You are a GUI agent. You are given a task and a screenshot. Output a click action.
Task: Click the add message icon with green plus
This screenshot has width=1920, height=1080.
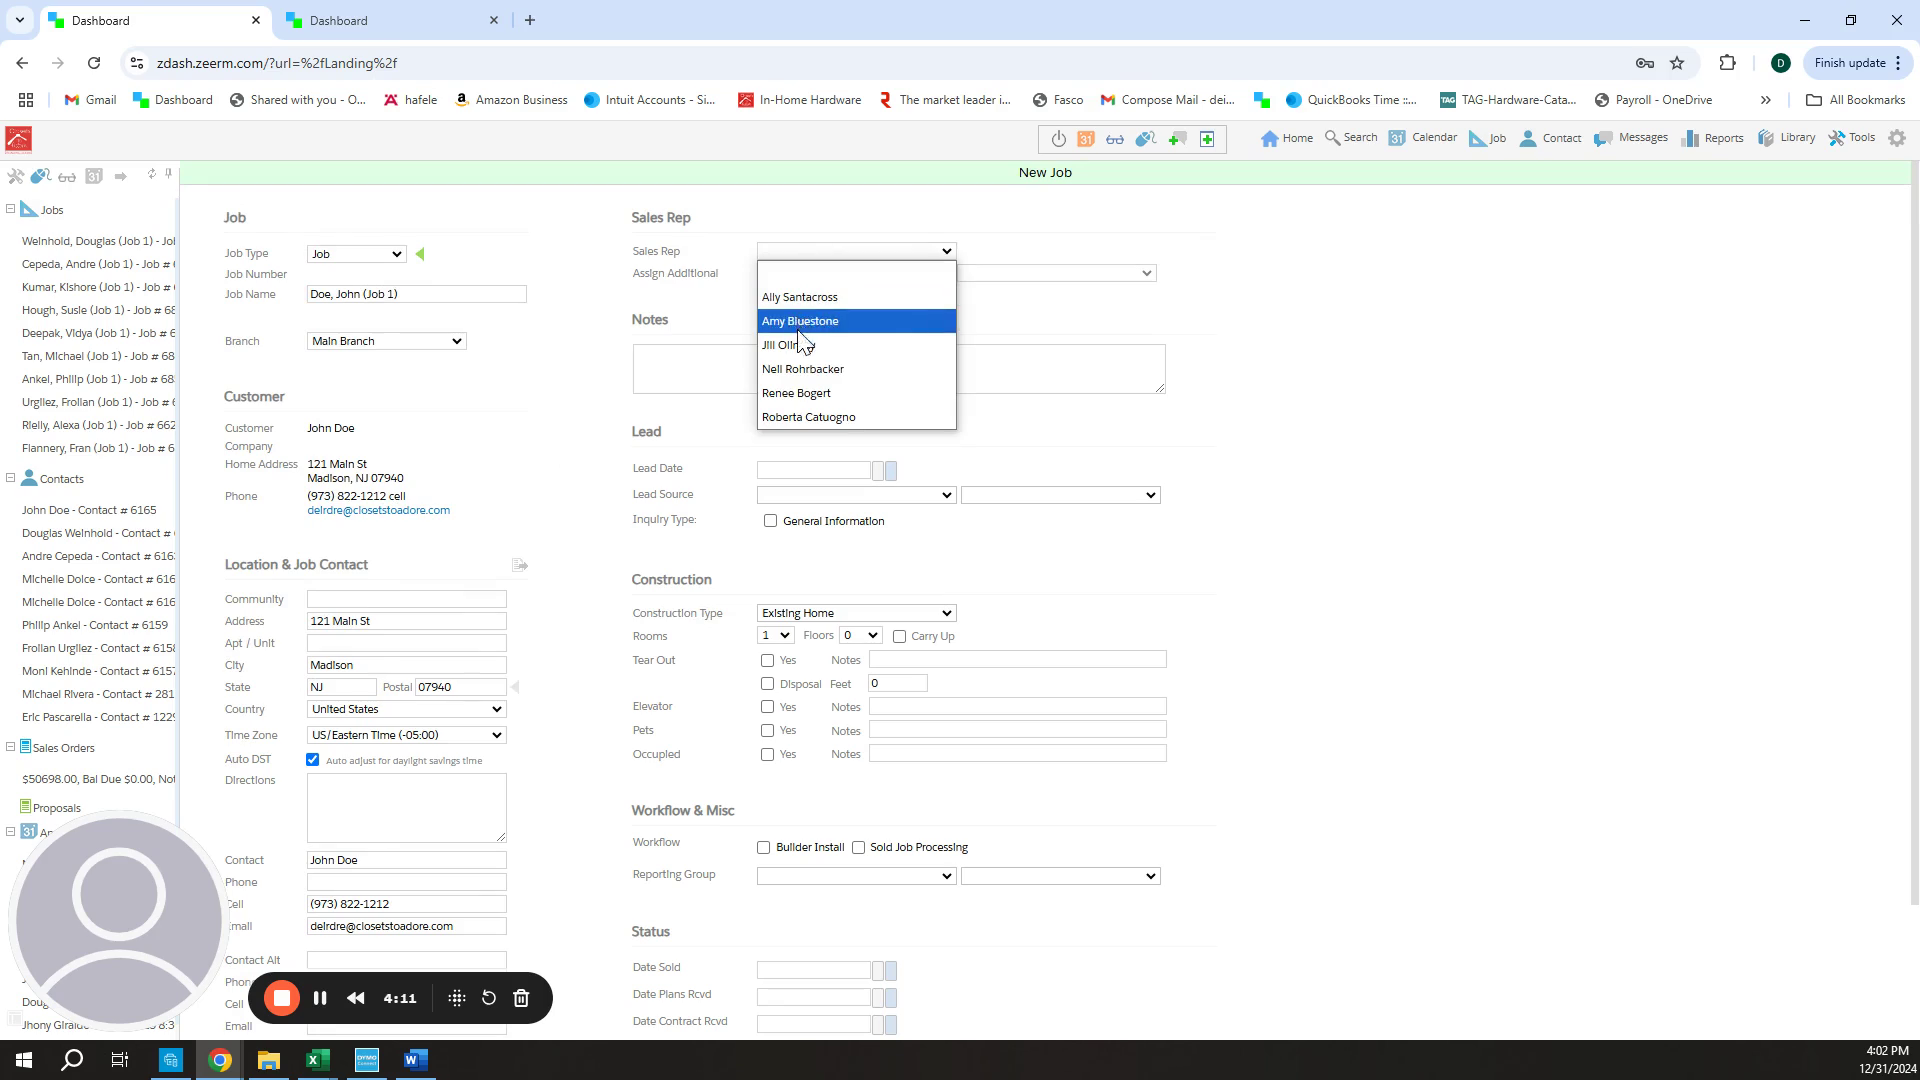click(x=1177, y=139)
